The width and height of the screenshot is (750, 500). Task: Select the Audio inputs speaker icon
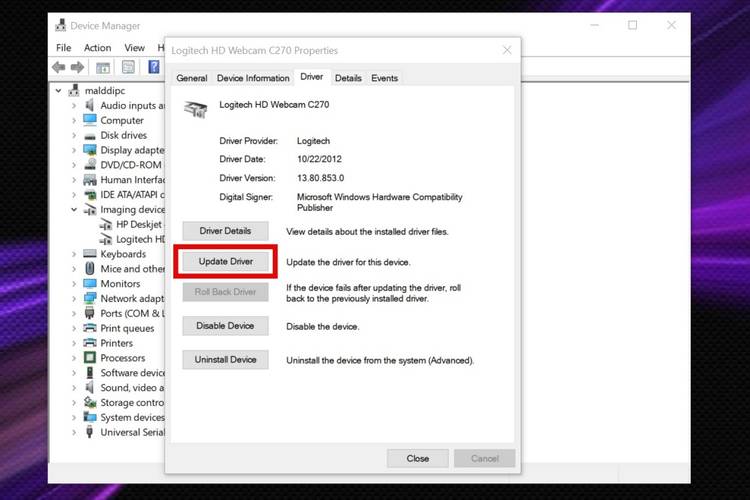(x=89, y=105)
